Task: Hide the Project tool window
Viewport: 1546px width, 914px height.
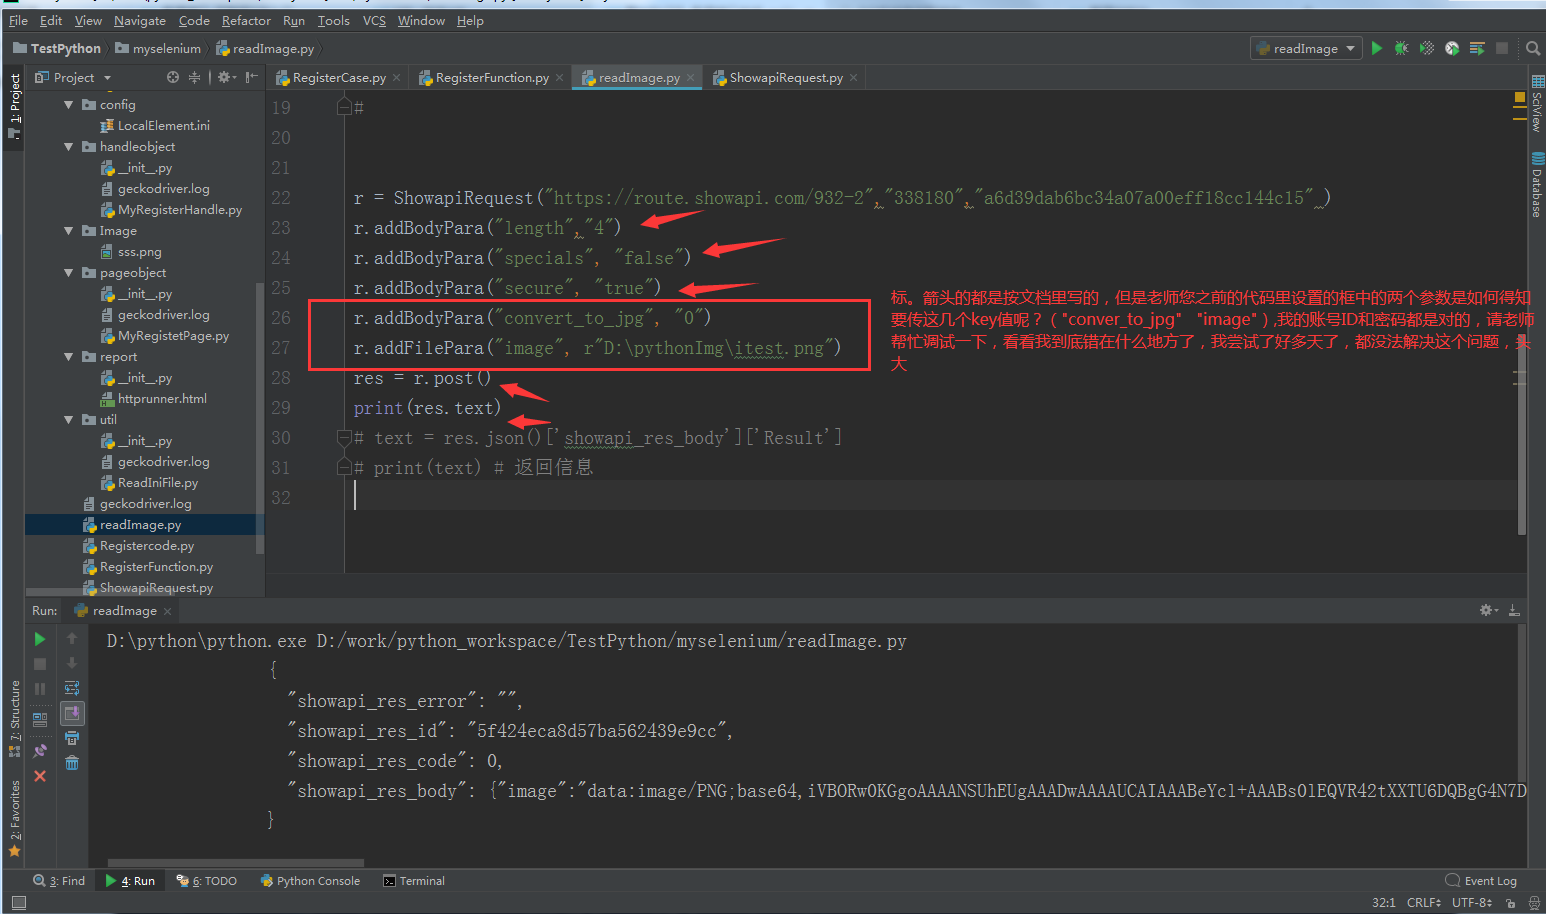Action: pyautogui.click(x=251, y=77)
